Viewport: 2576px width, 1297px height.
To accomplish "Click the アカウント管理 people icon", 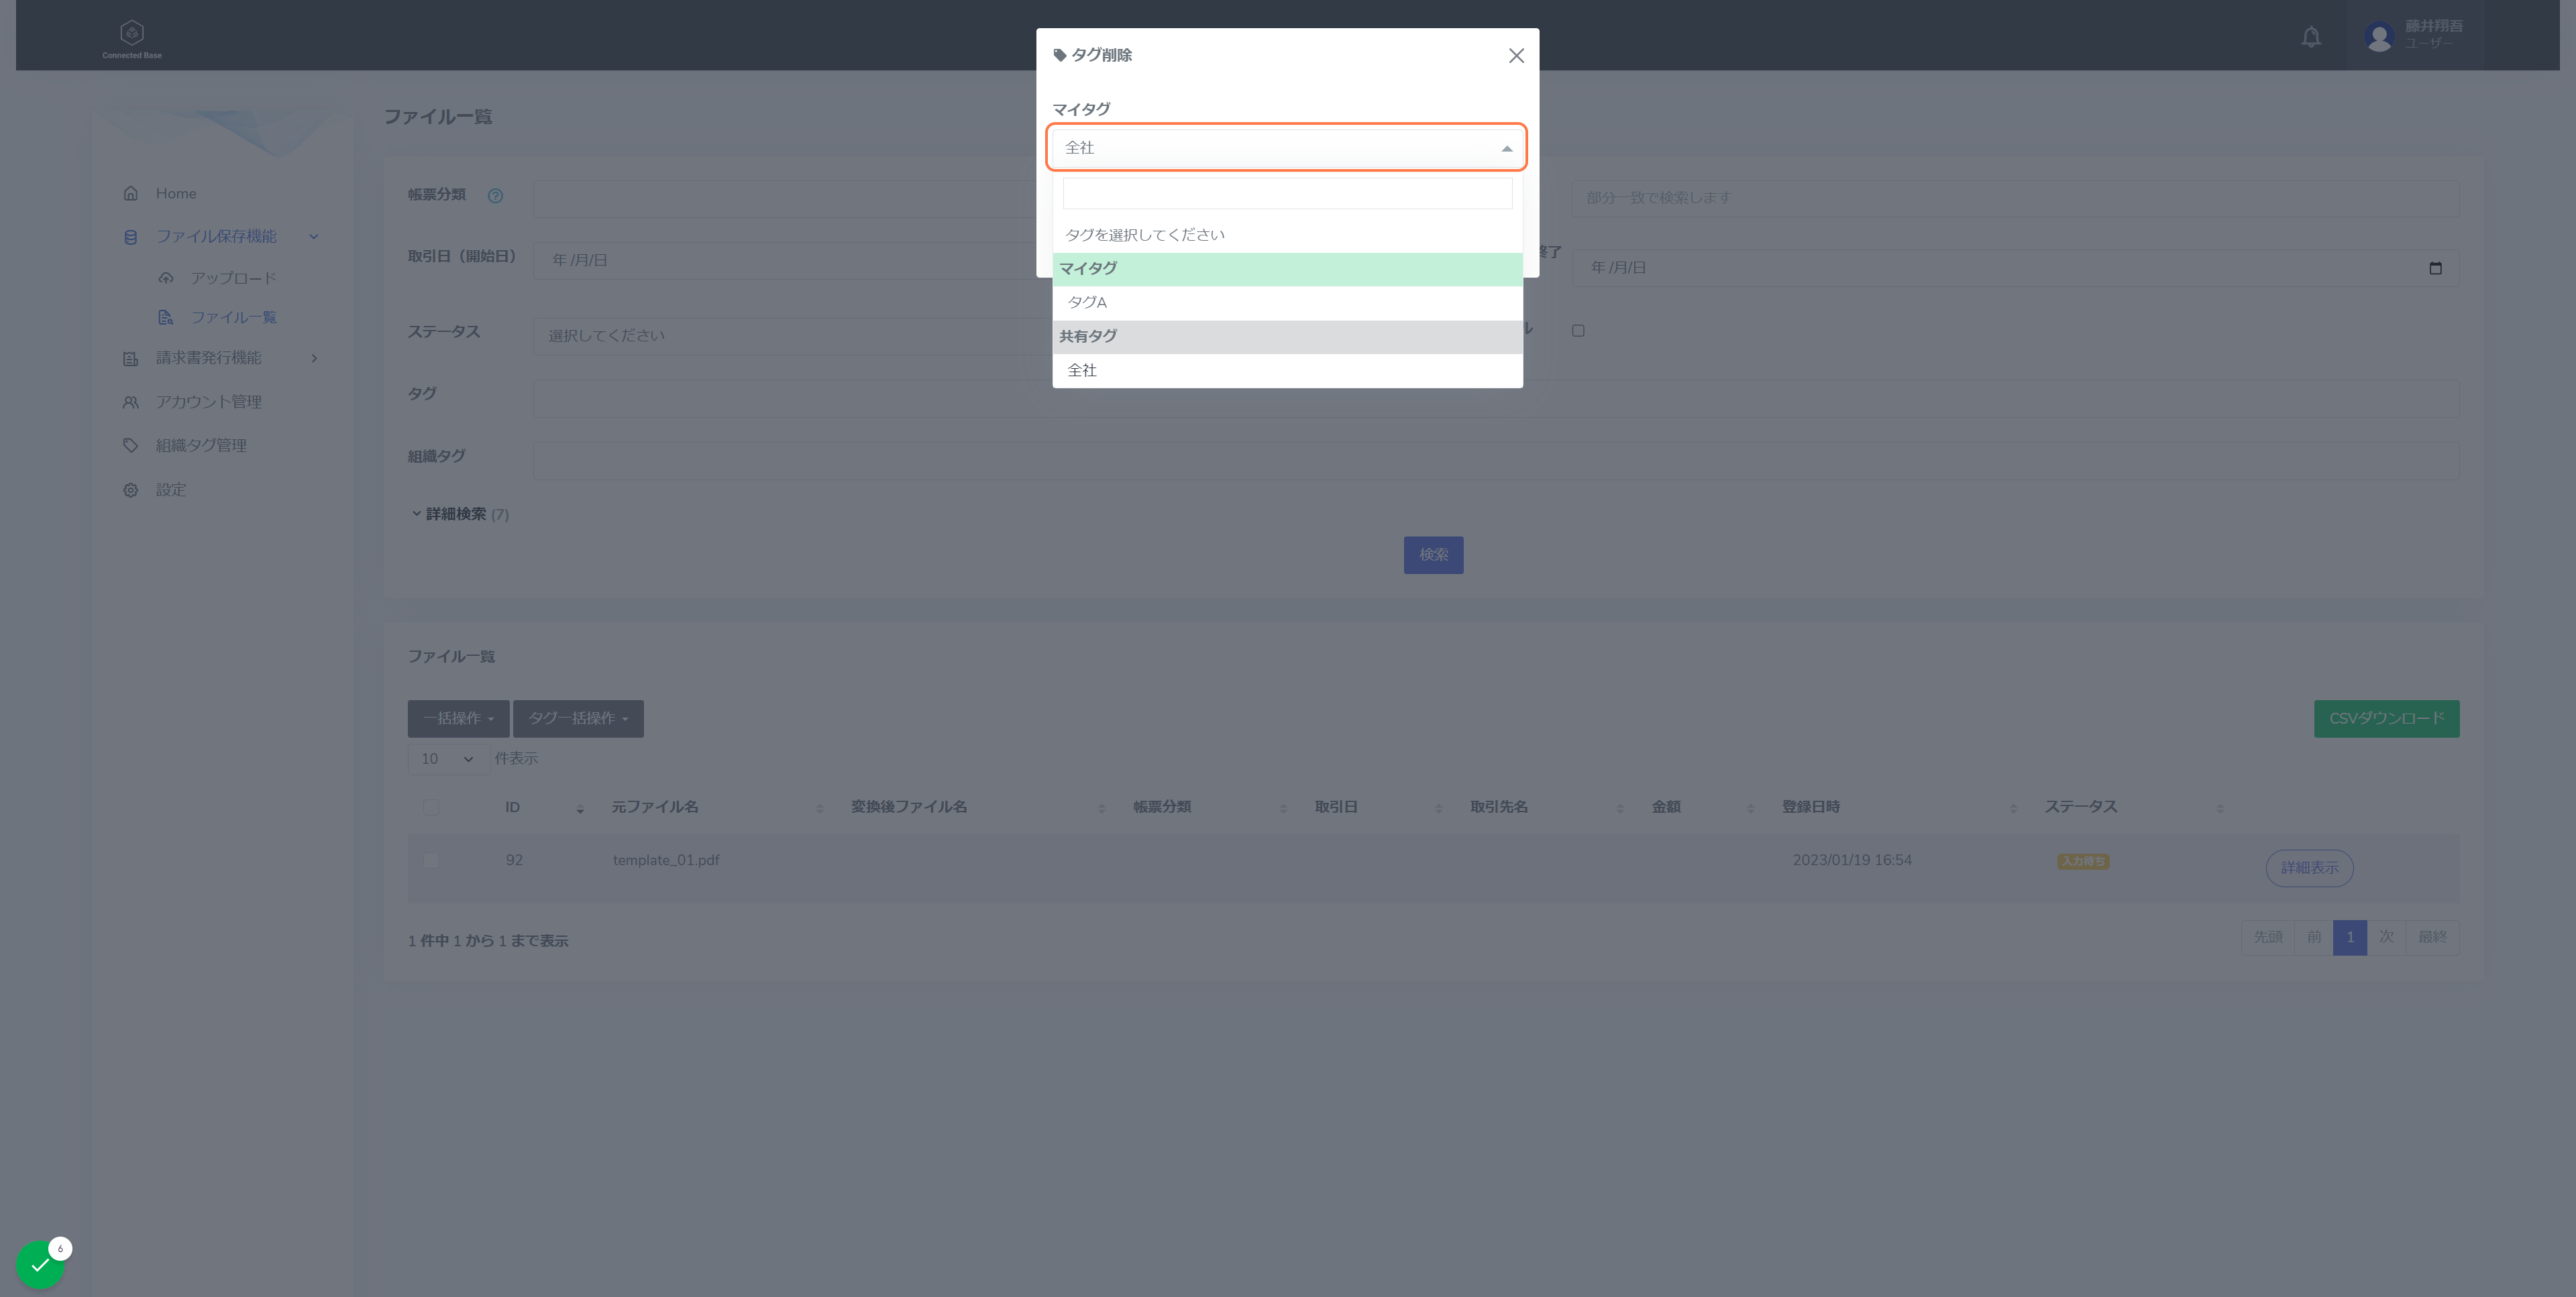I will 130,402.
